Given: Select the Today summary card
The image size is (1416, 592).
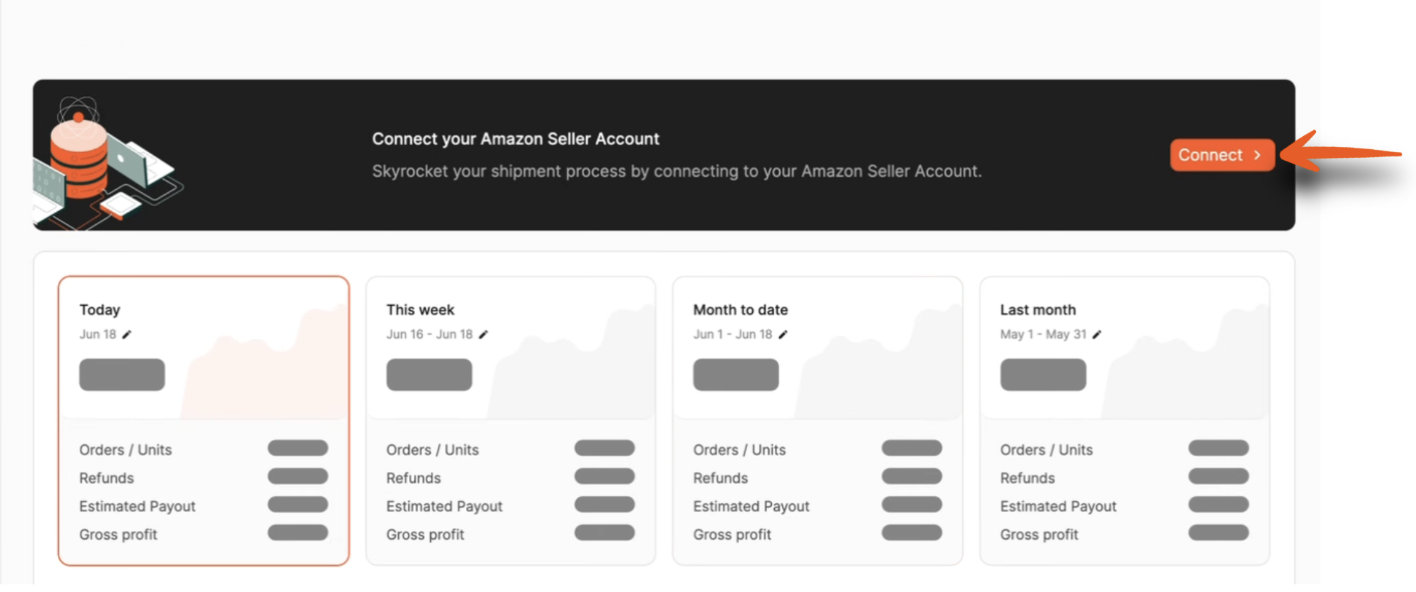Looking at the screenshot, I should [x=204, y=421].
